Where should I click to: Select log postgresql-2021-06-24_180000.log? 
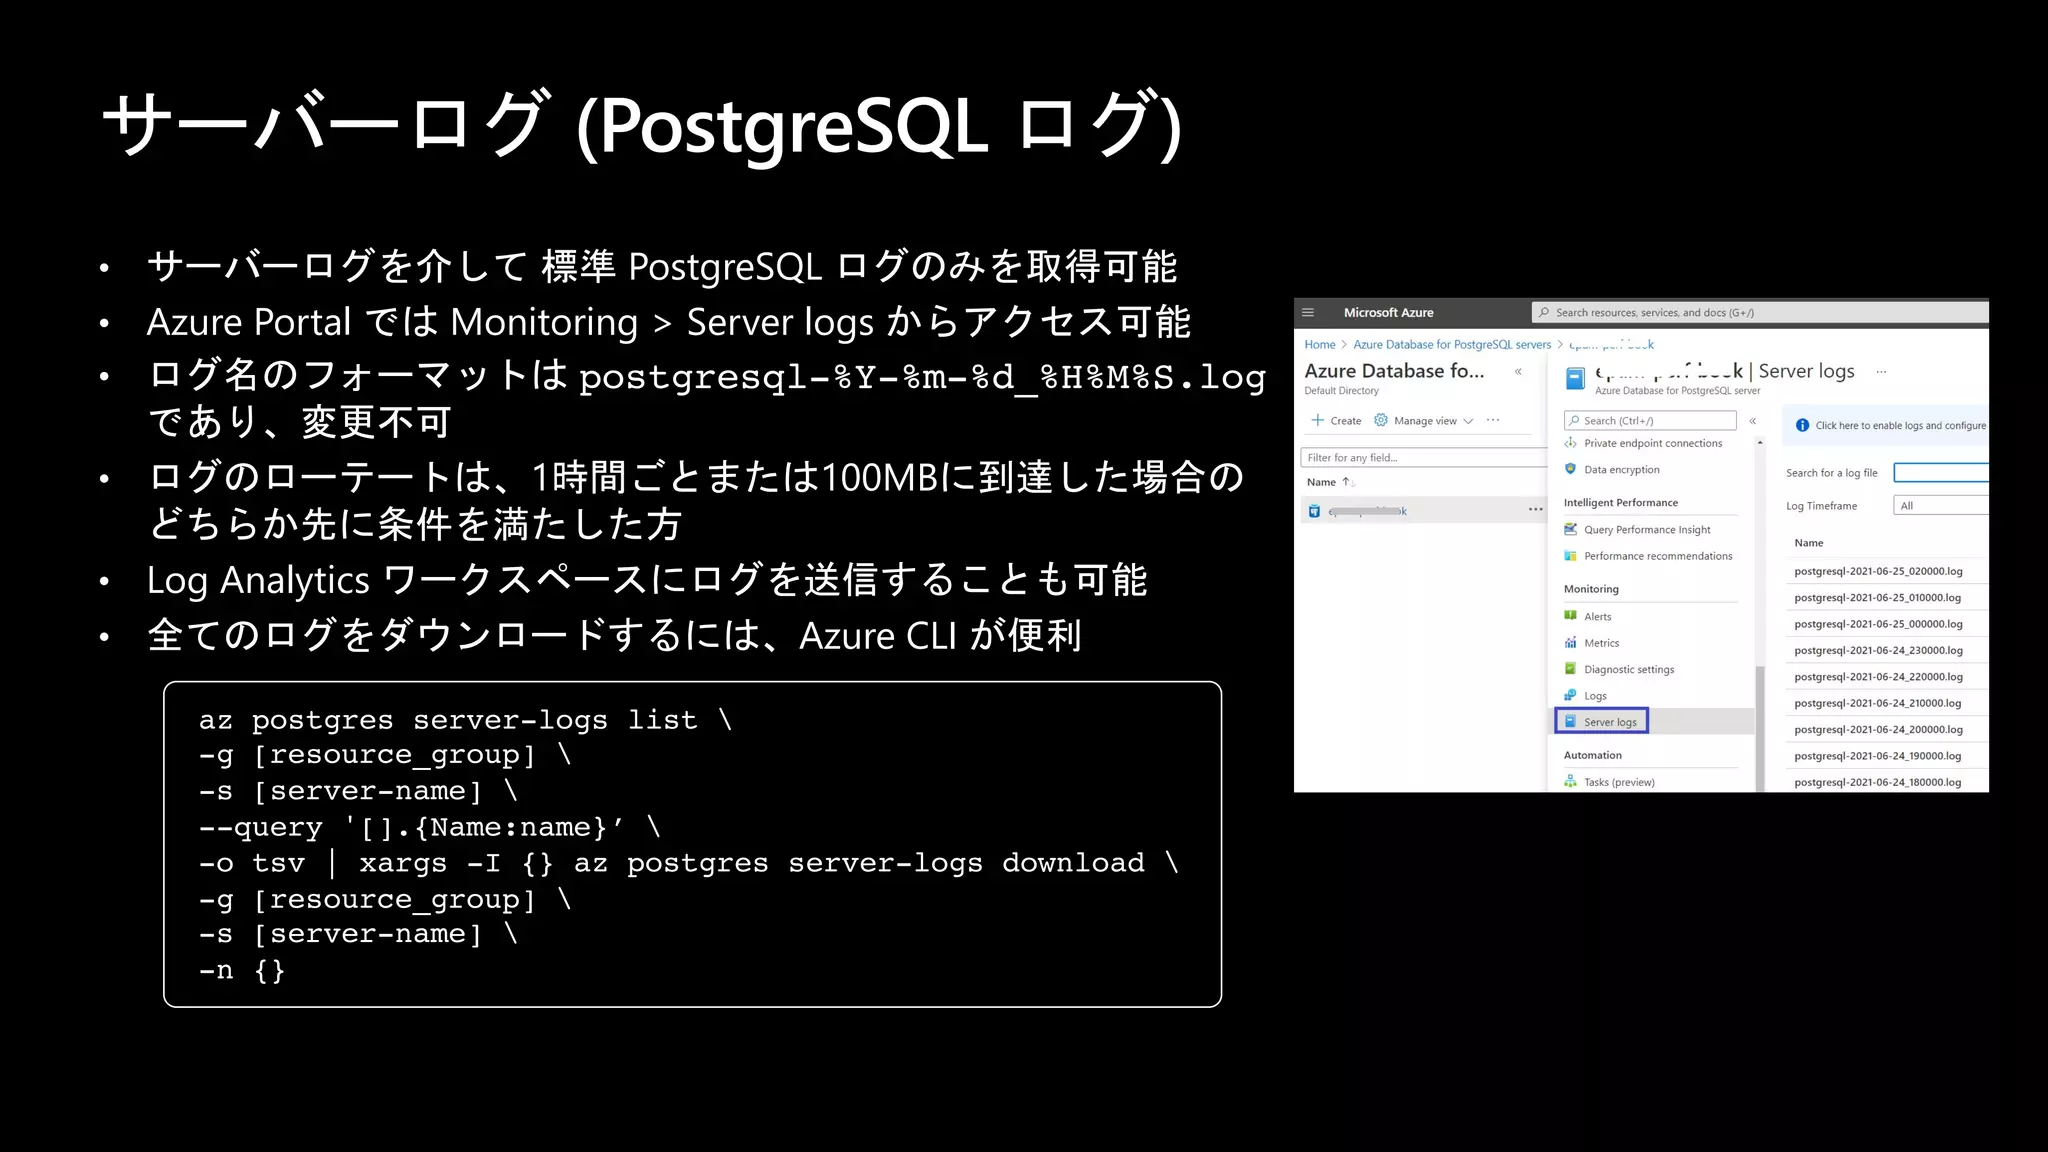[x=1877, y=782]
